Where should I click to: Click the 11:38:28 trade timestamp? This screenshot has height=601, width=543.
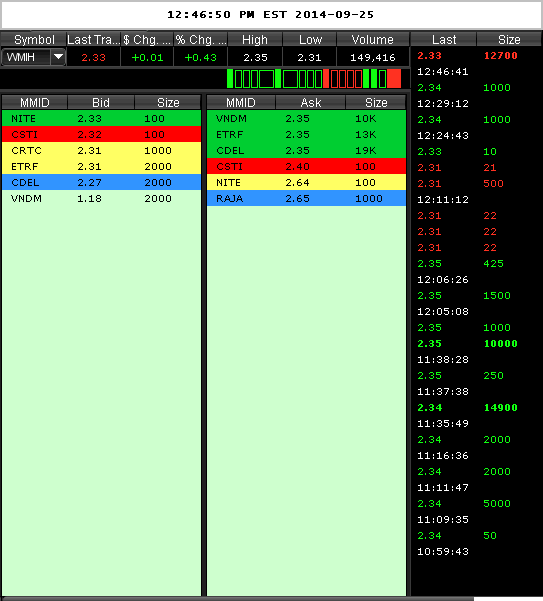(443, 360)
